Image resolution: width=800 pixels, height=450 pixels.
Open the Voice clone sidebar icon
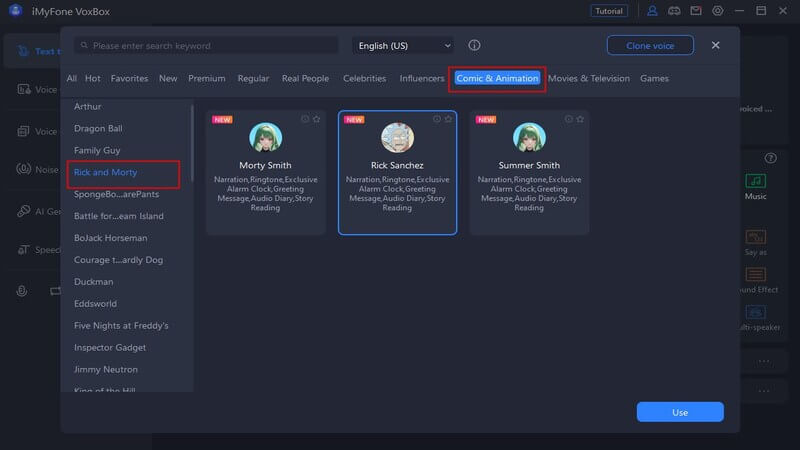[x=23, y=131]
